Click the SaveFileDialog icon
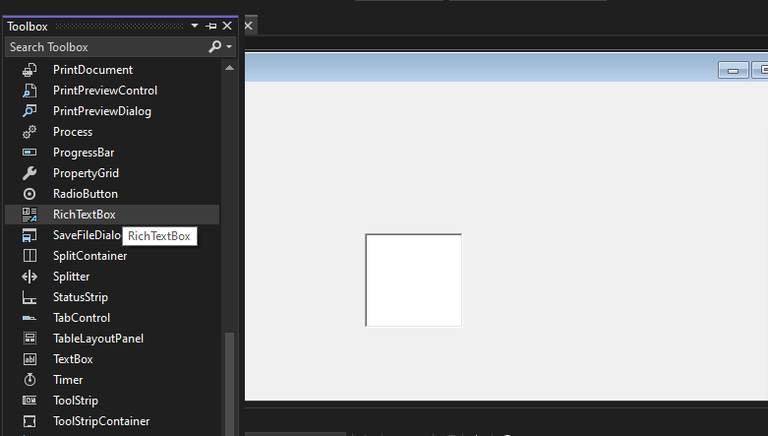The image size is (768, 436). (29, 235)
